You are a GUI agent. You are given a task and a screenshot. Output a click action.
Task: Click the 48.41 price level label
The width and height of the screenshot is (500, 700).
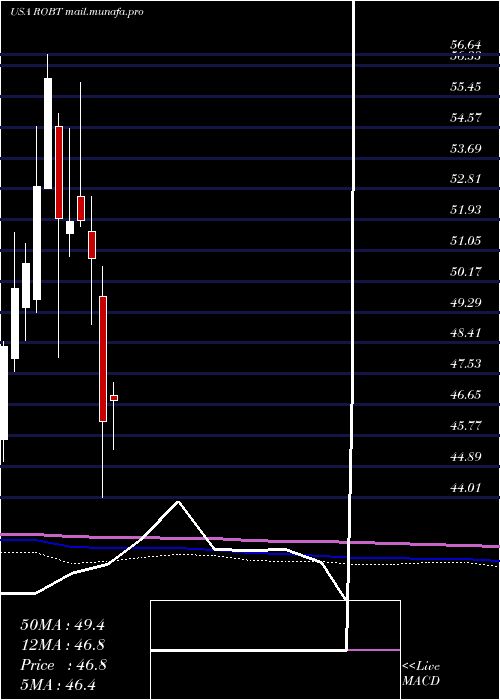466,333
